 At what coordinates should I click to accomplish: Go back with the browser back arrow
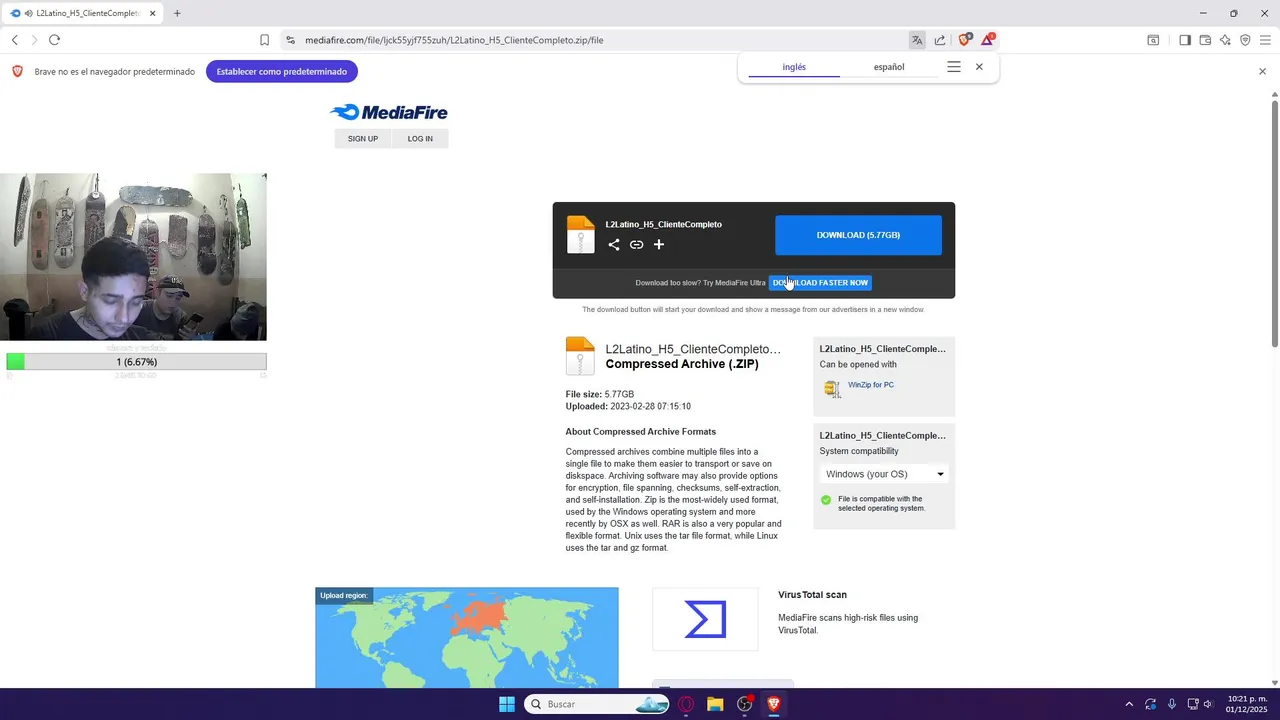15,40
